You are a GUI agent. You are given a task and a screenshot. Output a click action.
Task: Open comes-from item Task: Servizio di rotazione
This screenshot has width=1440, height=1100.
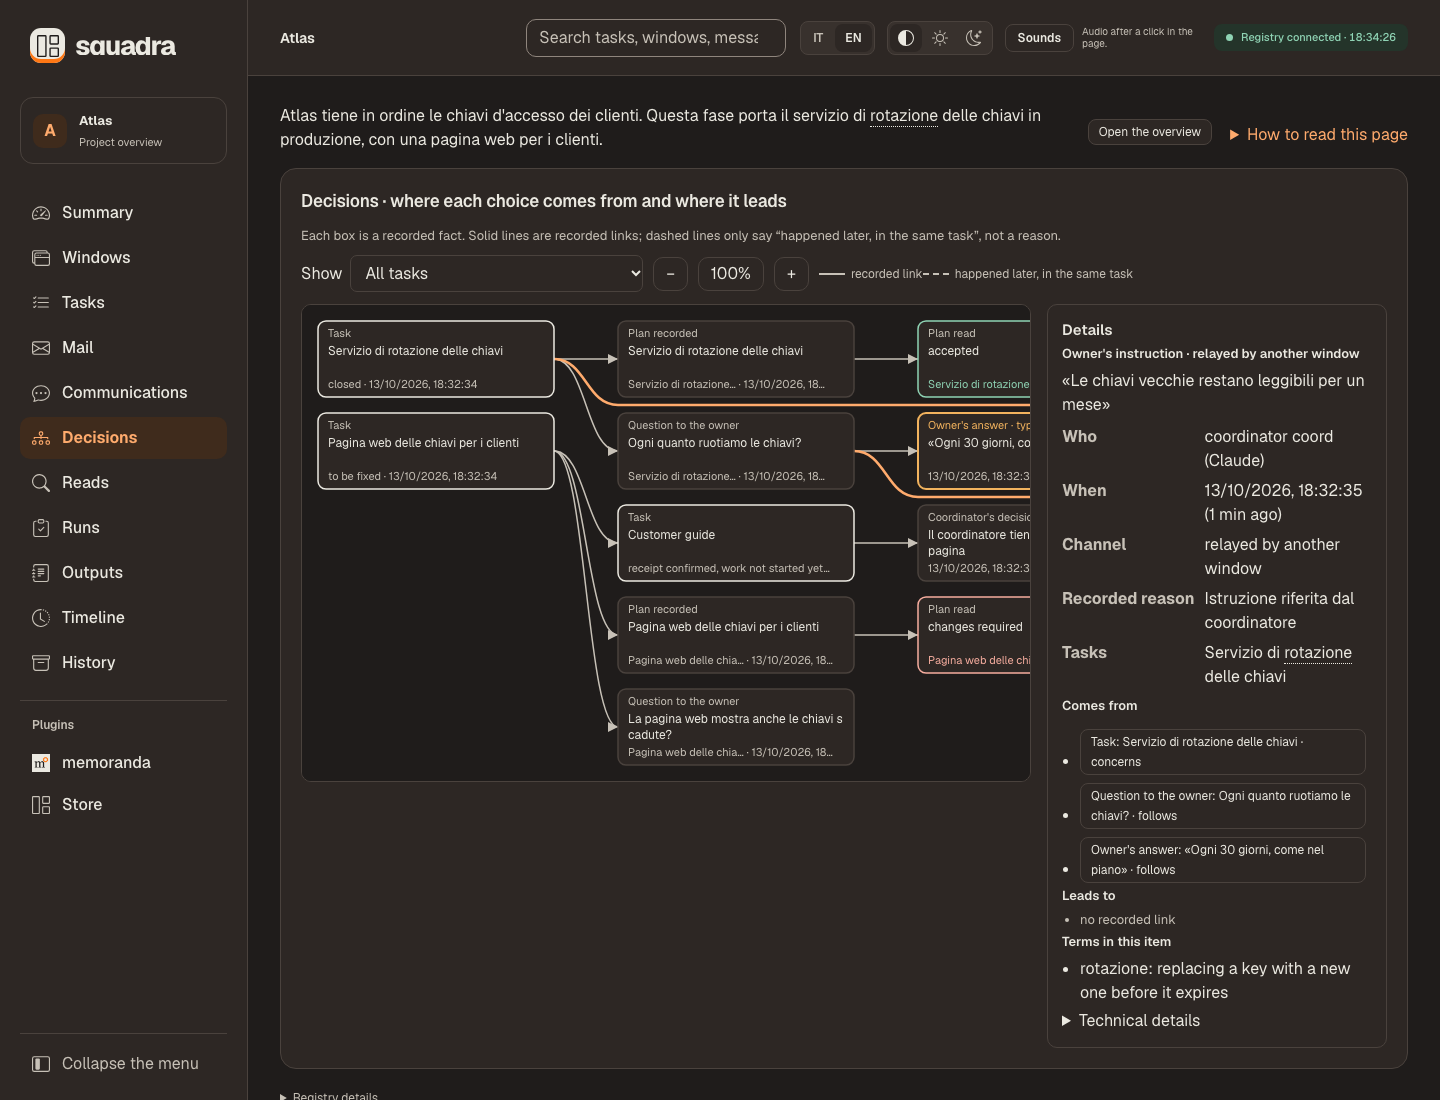tap(1223, 752)
